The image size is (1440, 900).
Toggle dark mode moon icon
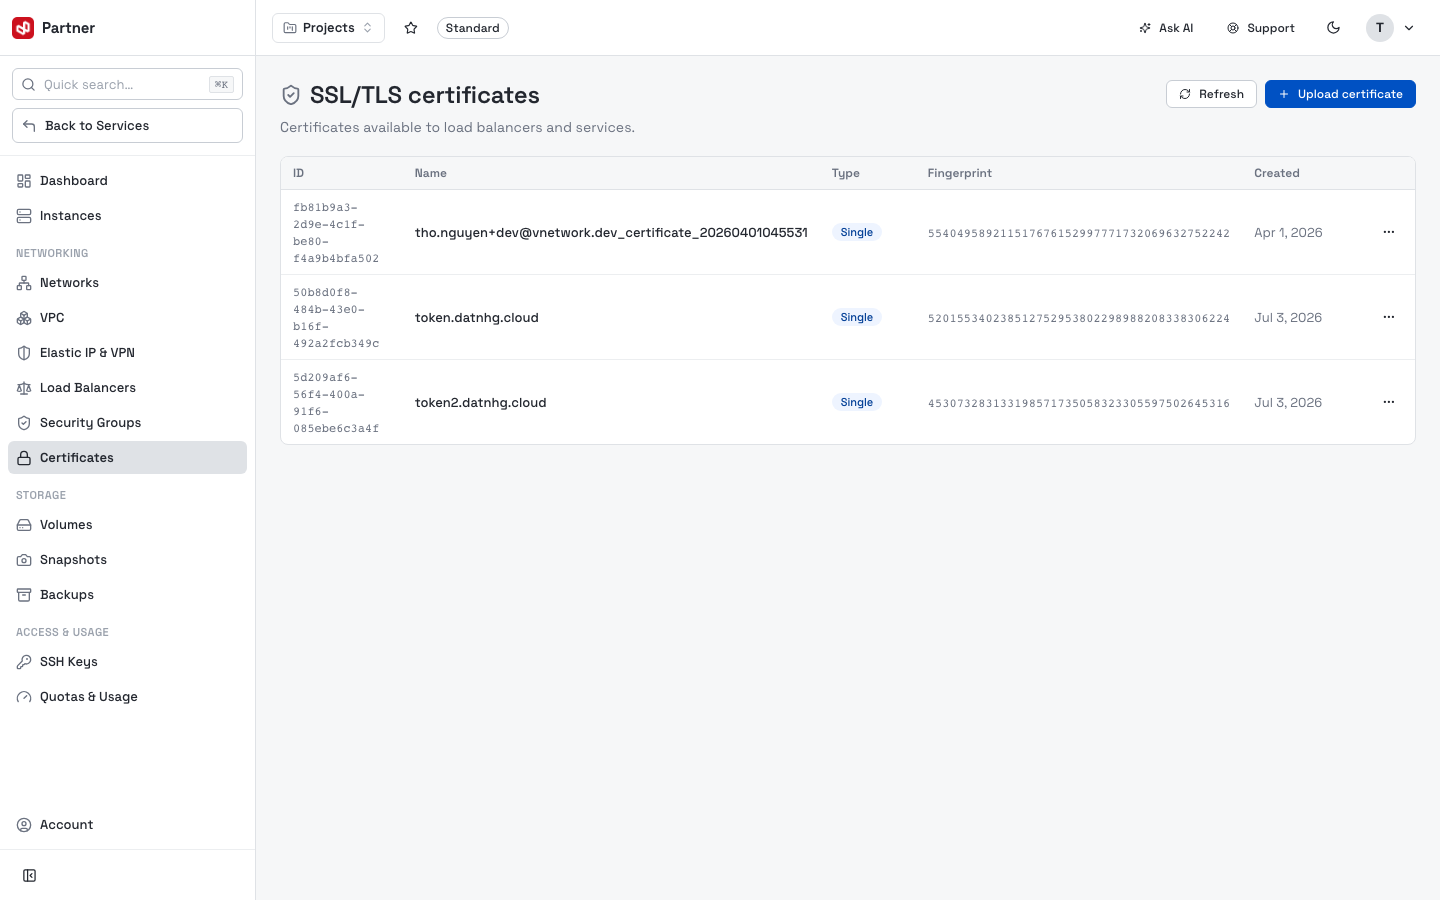(x=1334, y=28)
